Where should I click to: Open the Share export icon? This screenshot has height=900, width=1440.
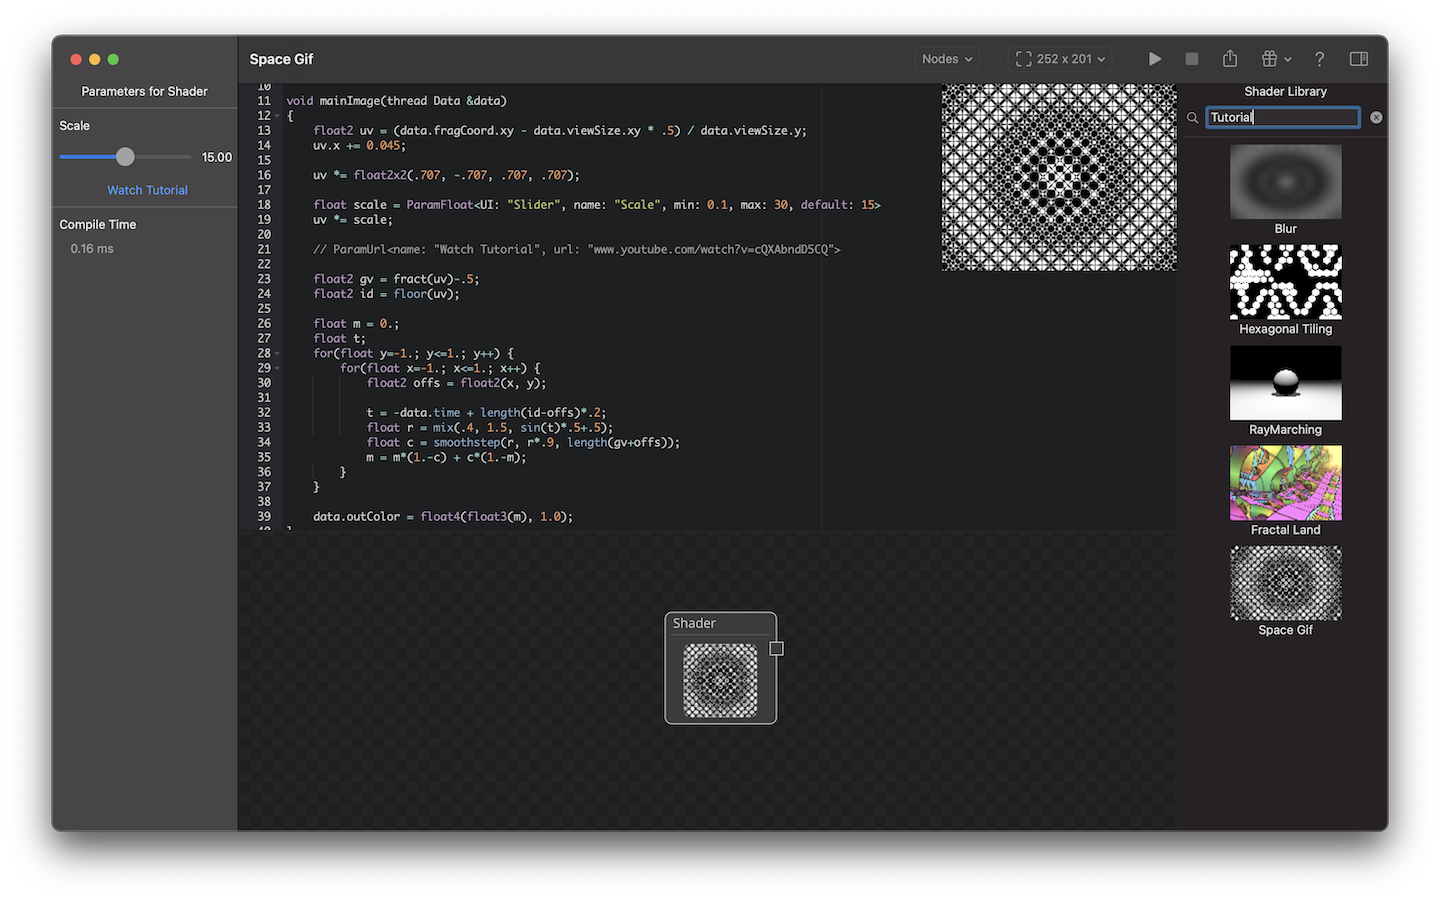(x=1230, y=59)
